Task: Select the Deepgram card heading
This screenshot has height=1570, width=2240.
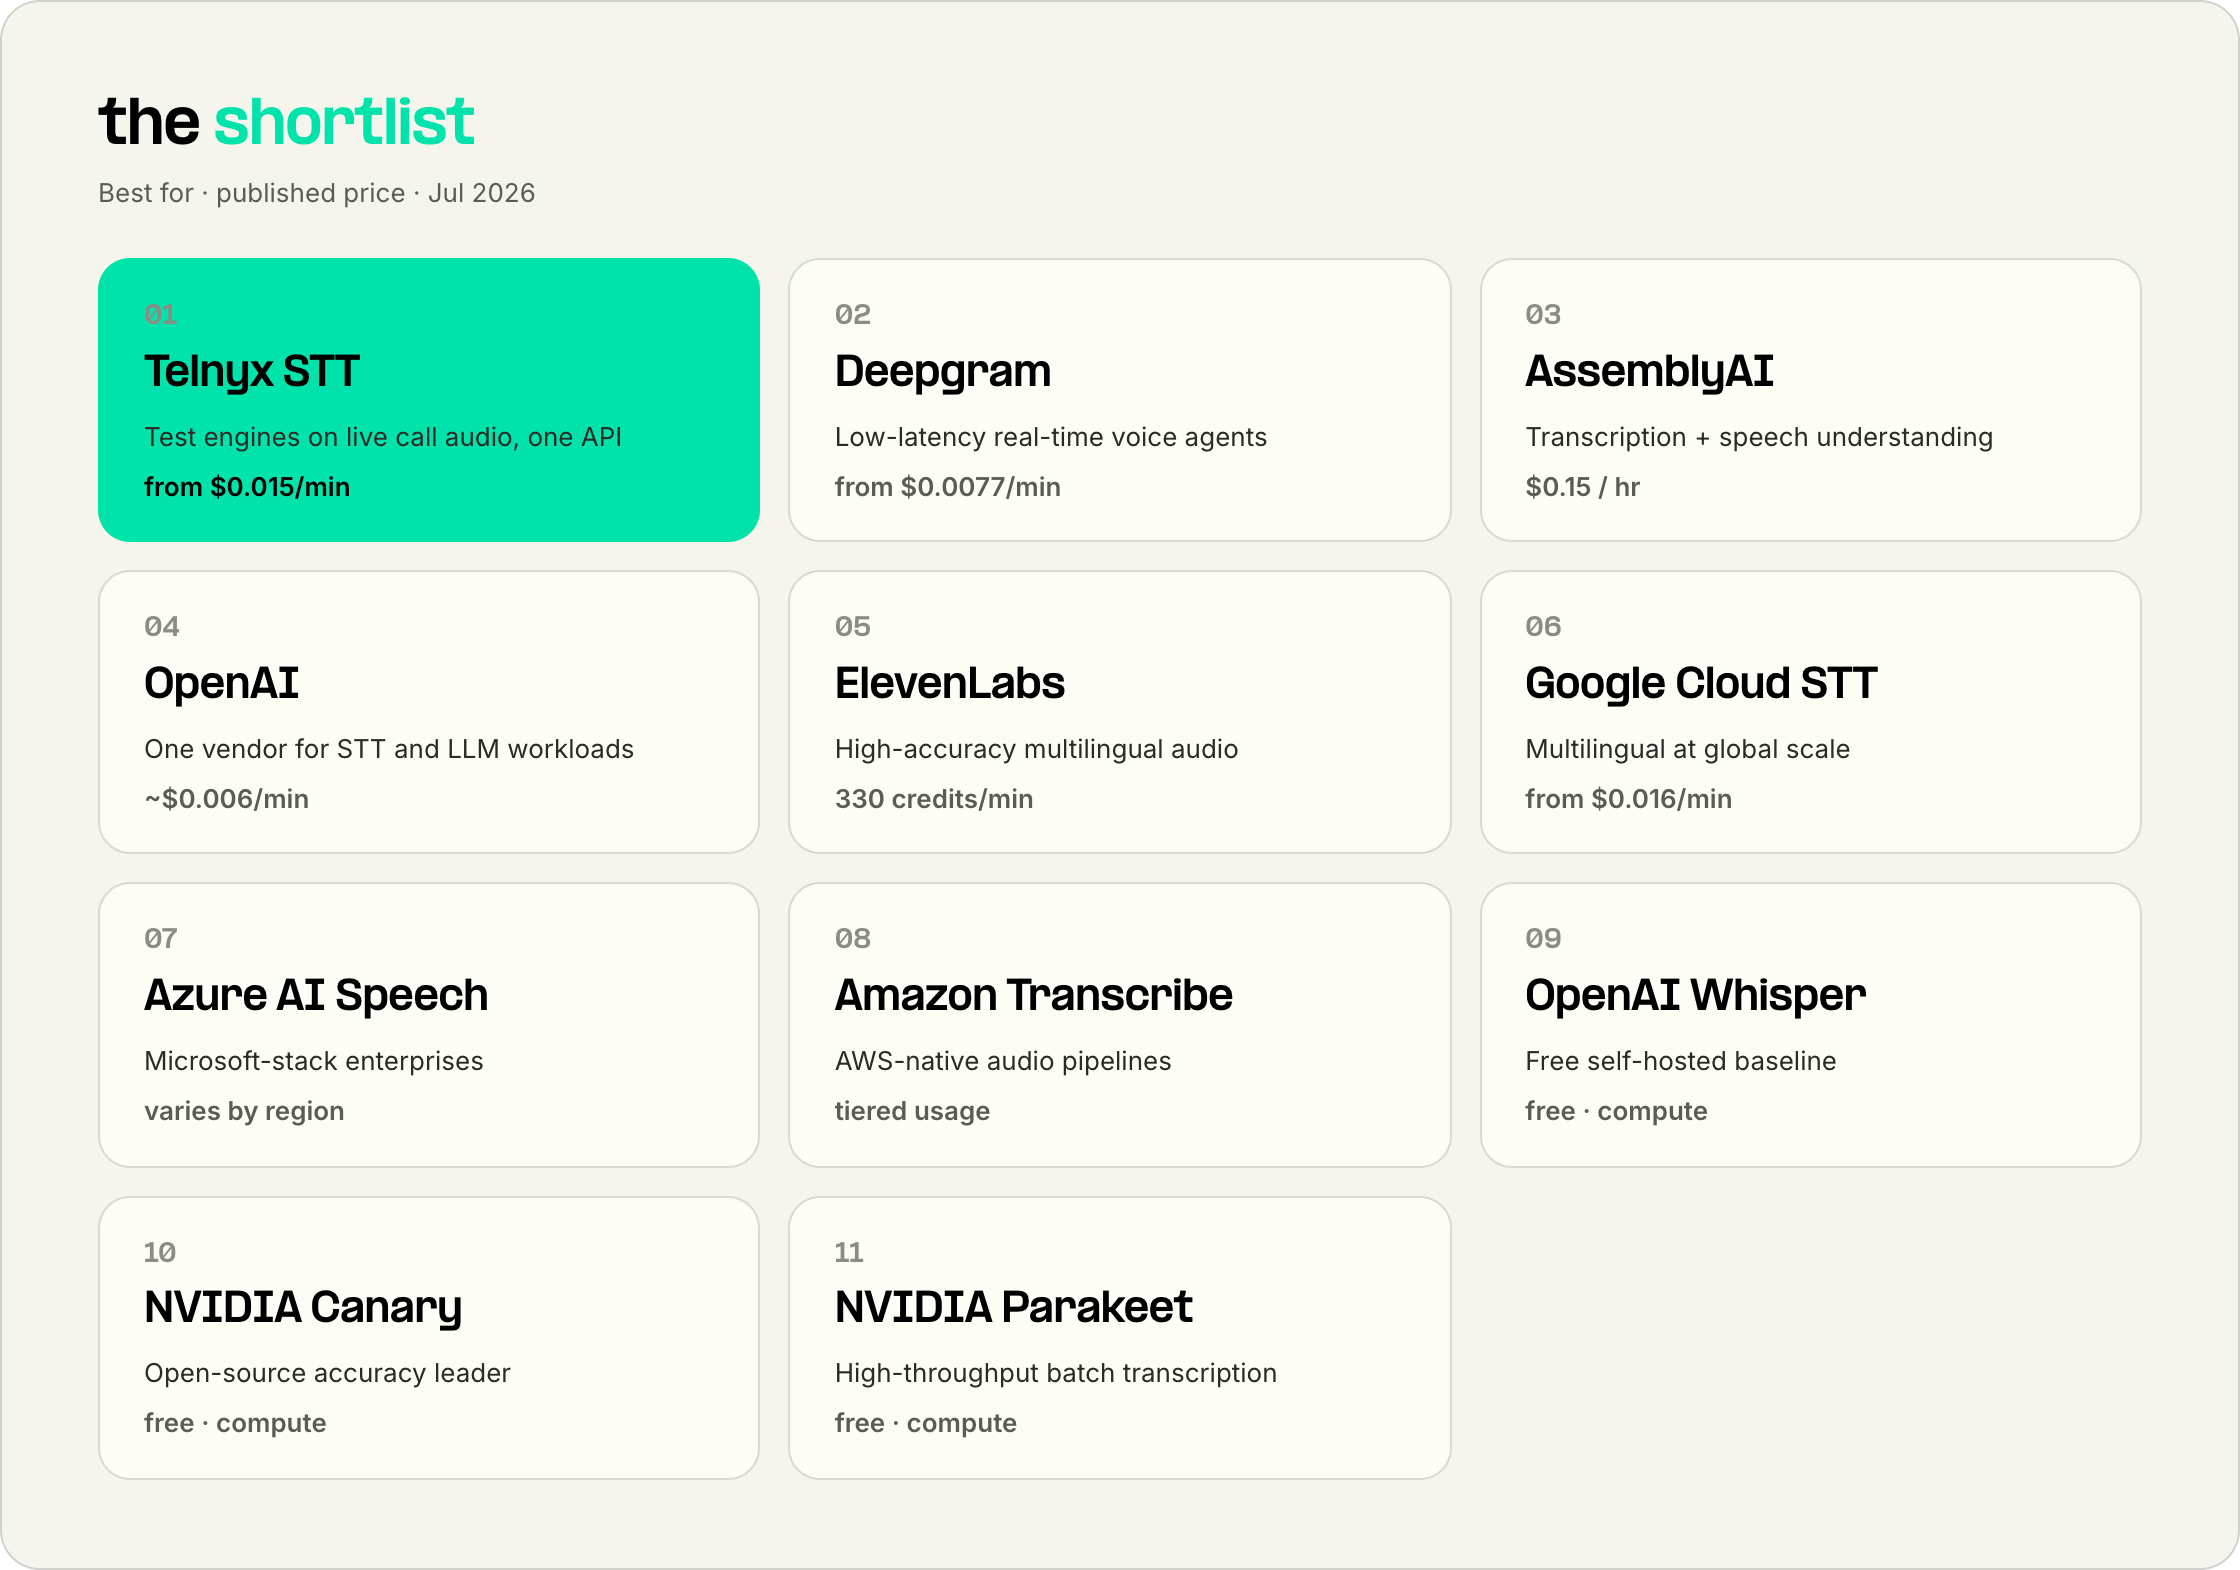Action: pos(943,372)
